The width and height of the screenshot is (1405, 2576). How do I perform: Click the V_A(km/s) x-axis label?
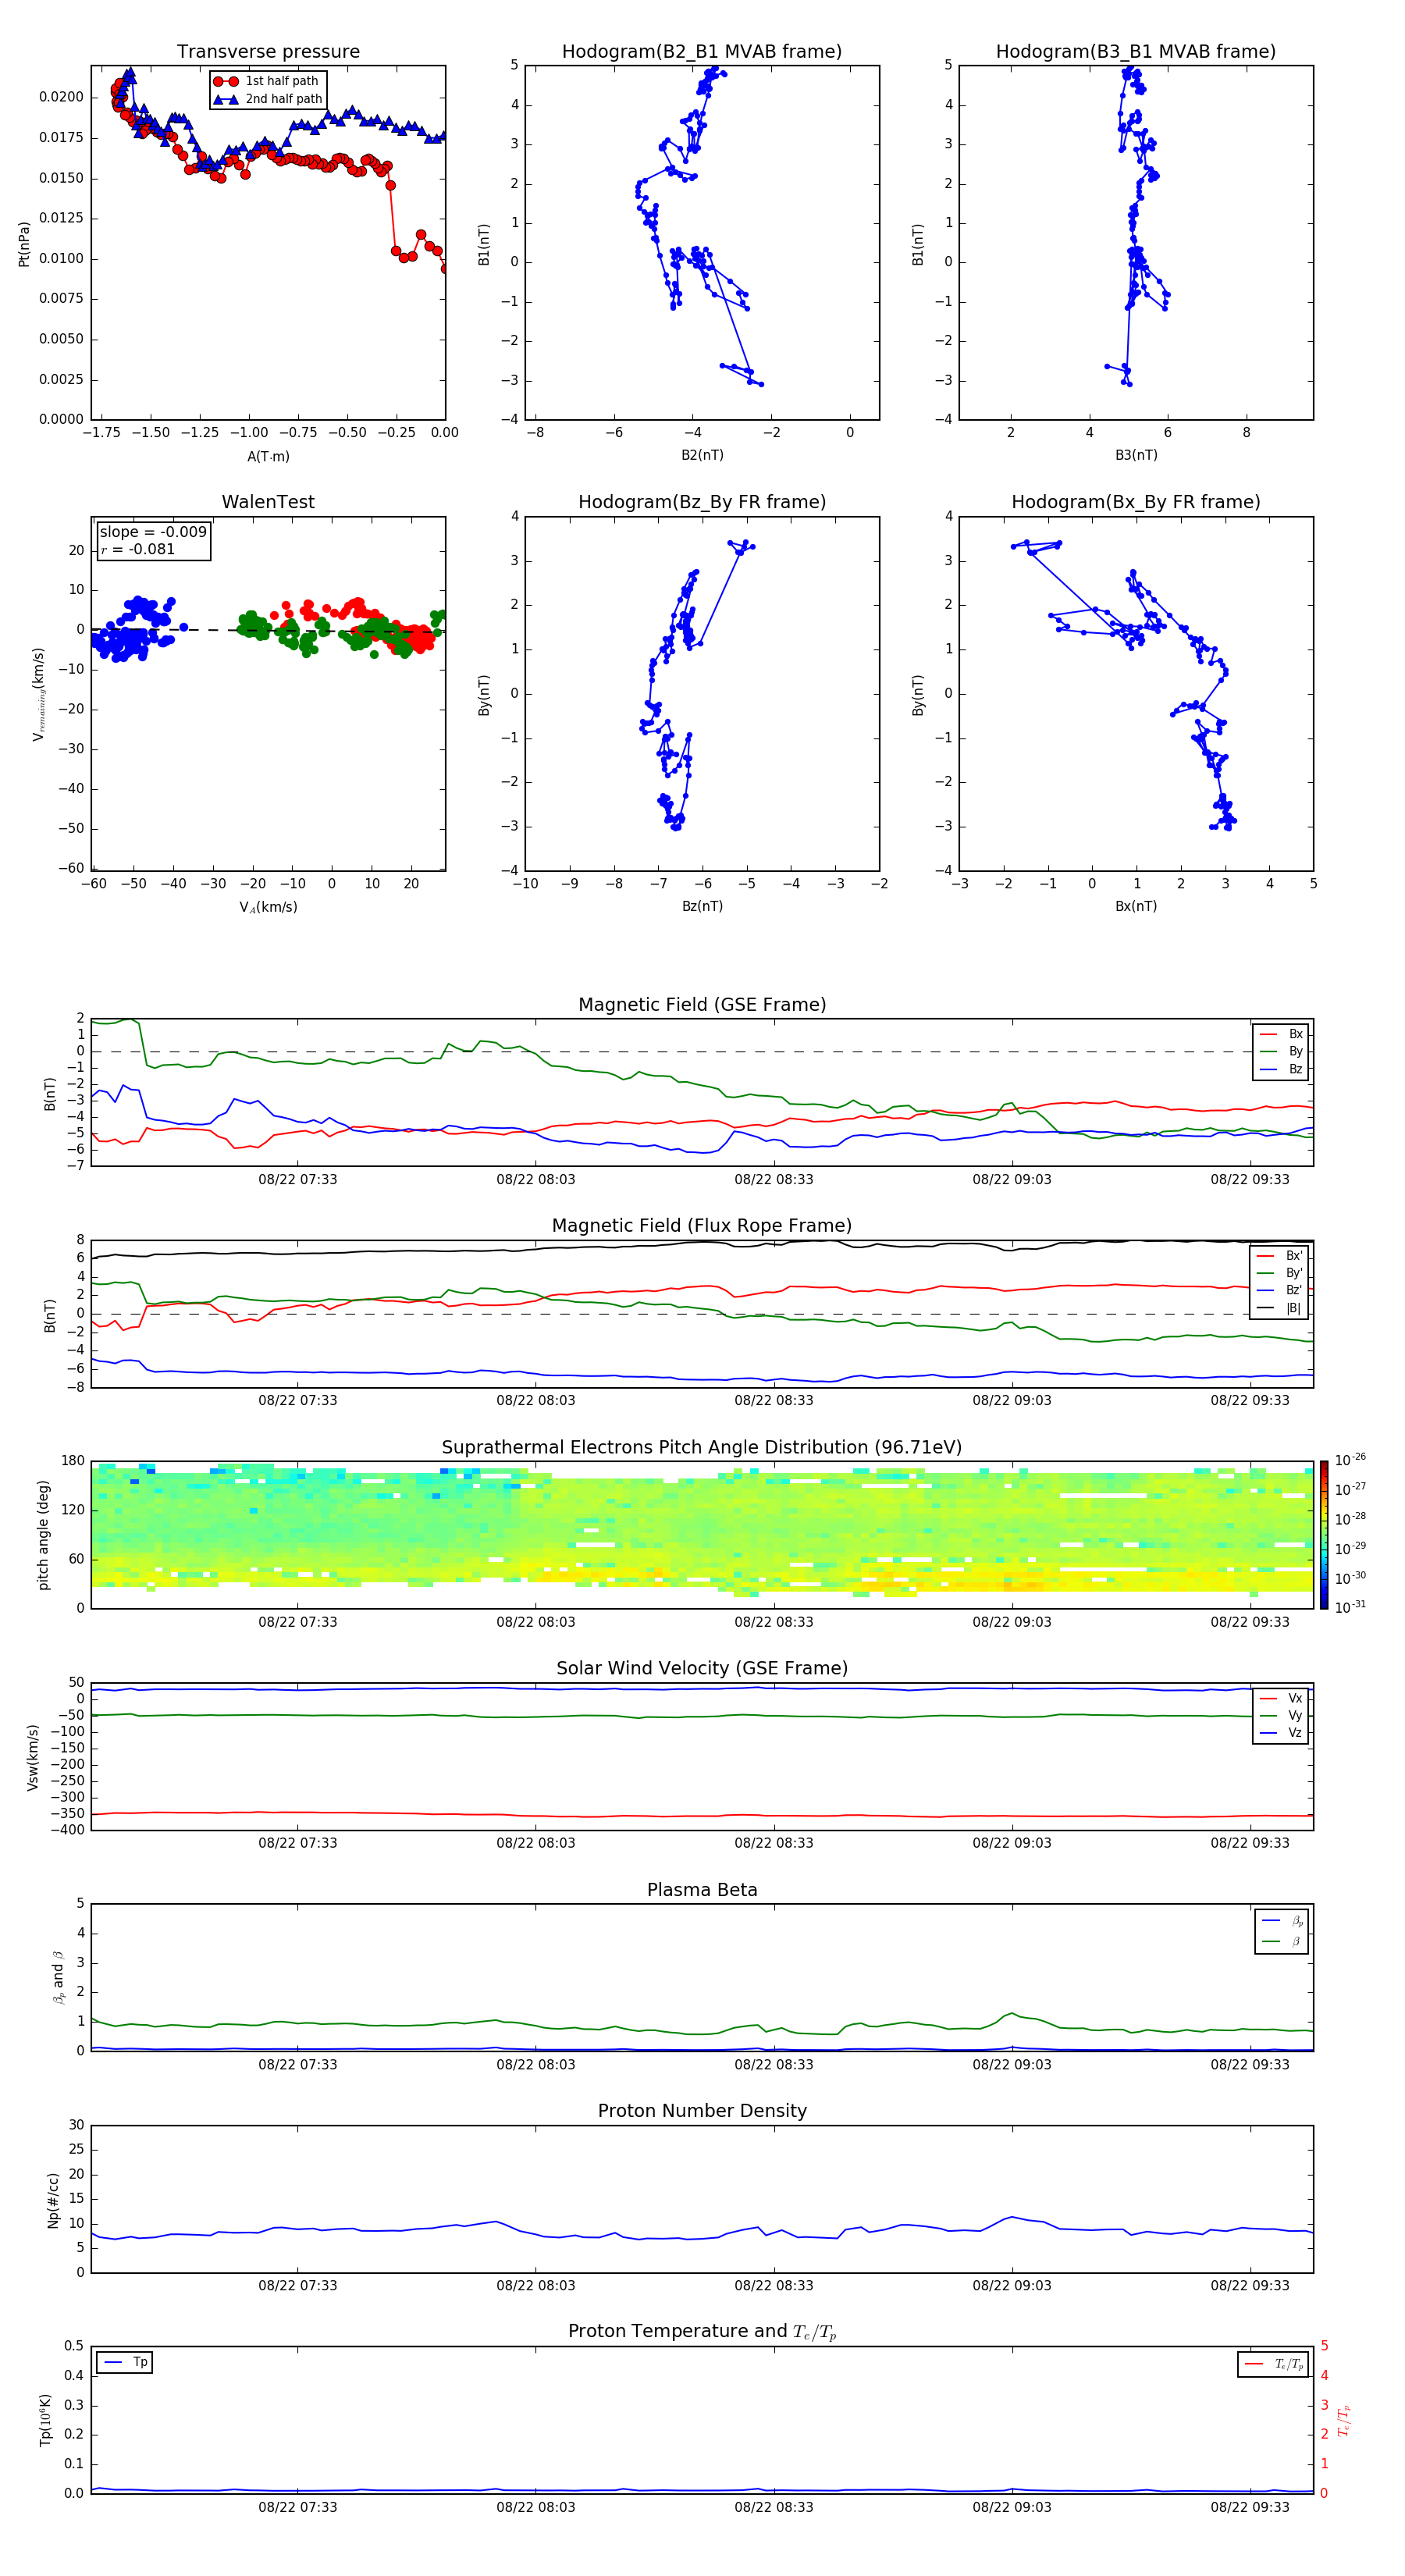[x=268, y=907]
